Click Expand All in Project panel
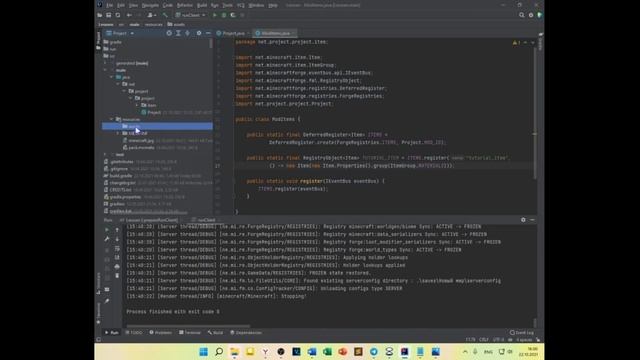This screenshot has width=640, height=360. (x=178, y=33)
